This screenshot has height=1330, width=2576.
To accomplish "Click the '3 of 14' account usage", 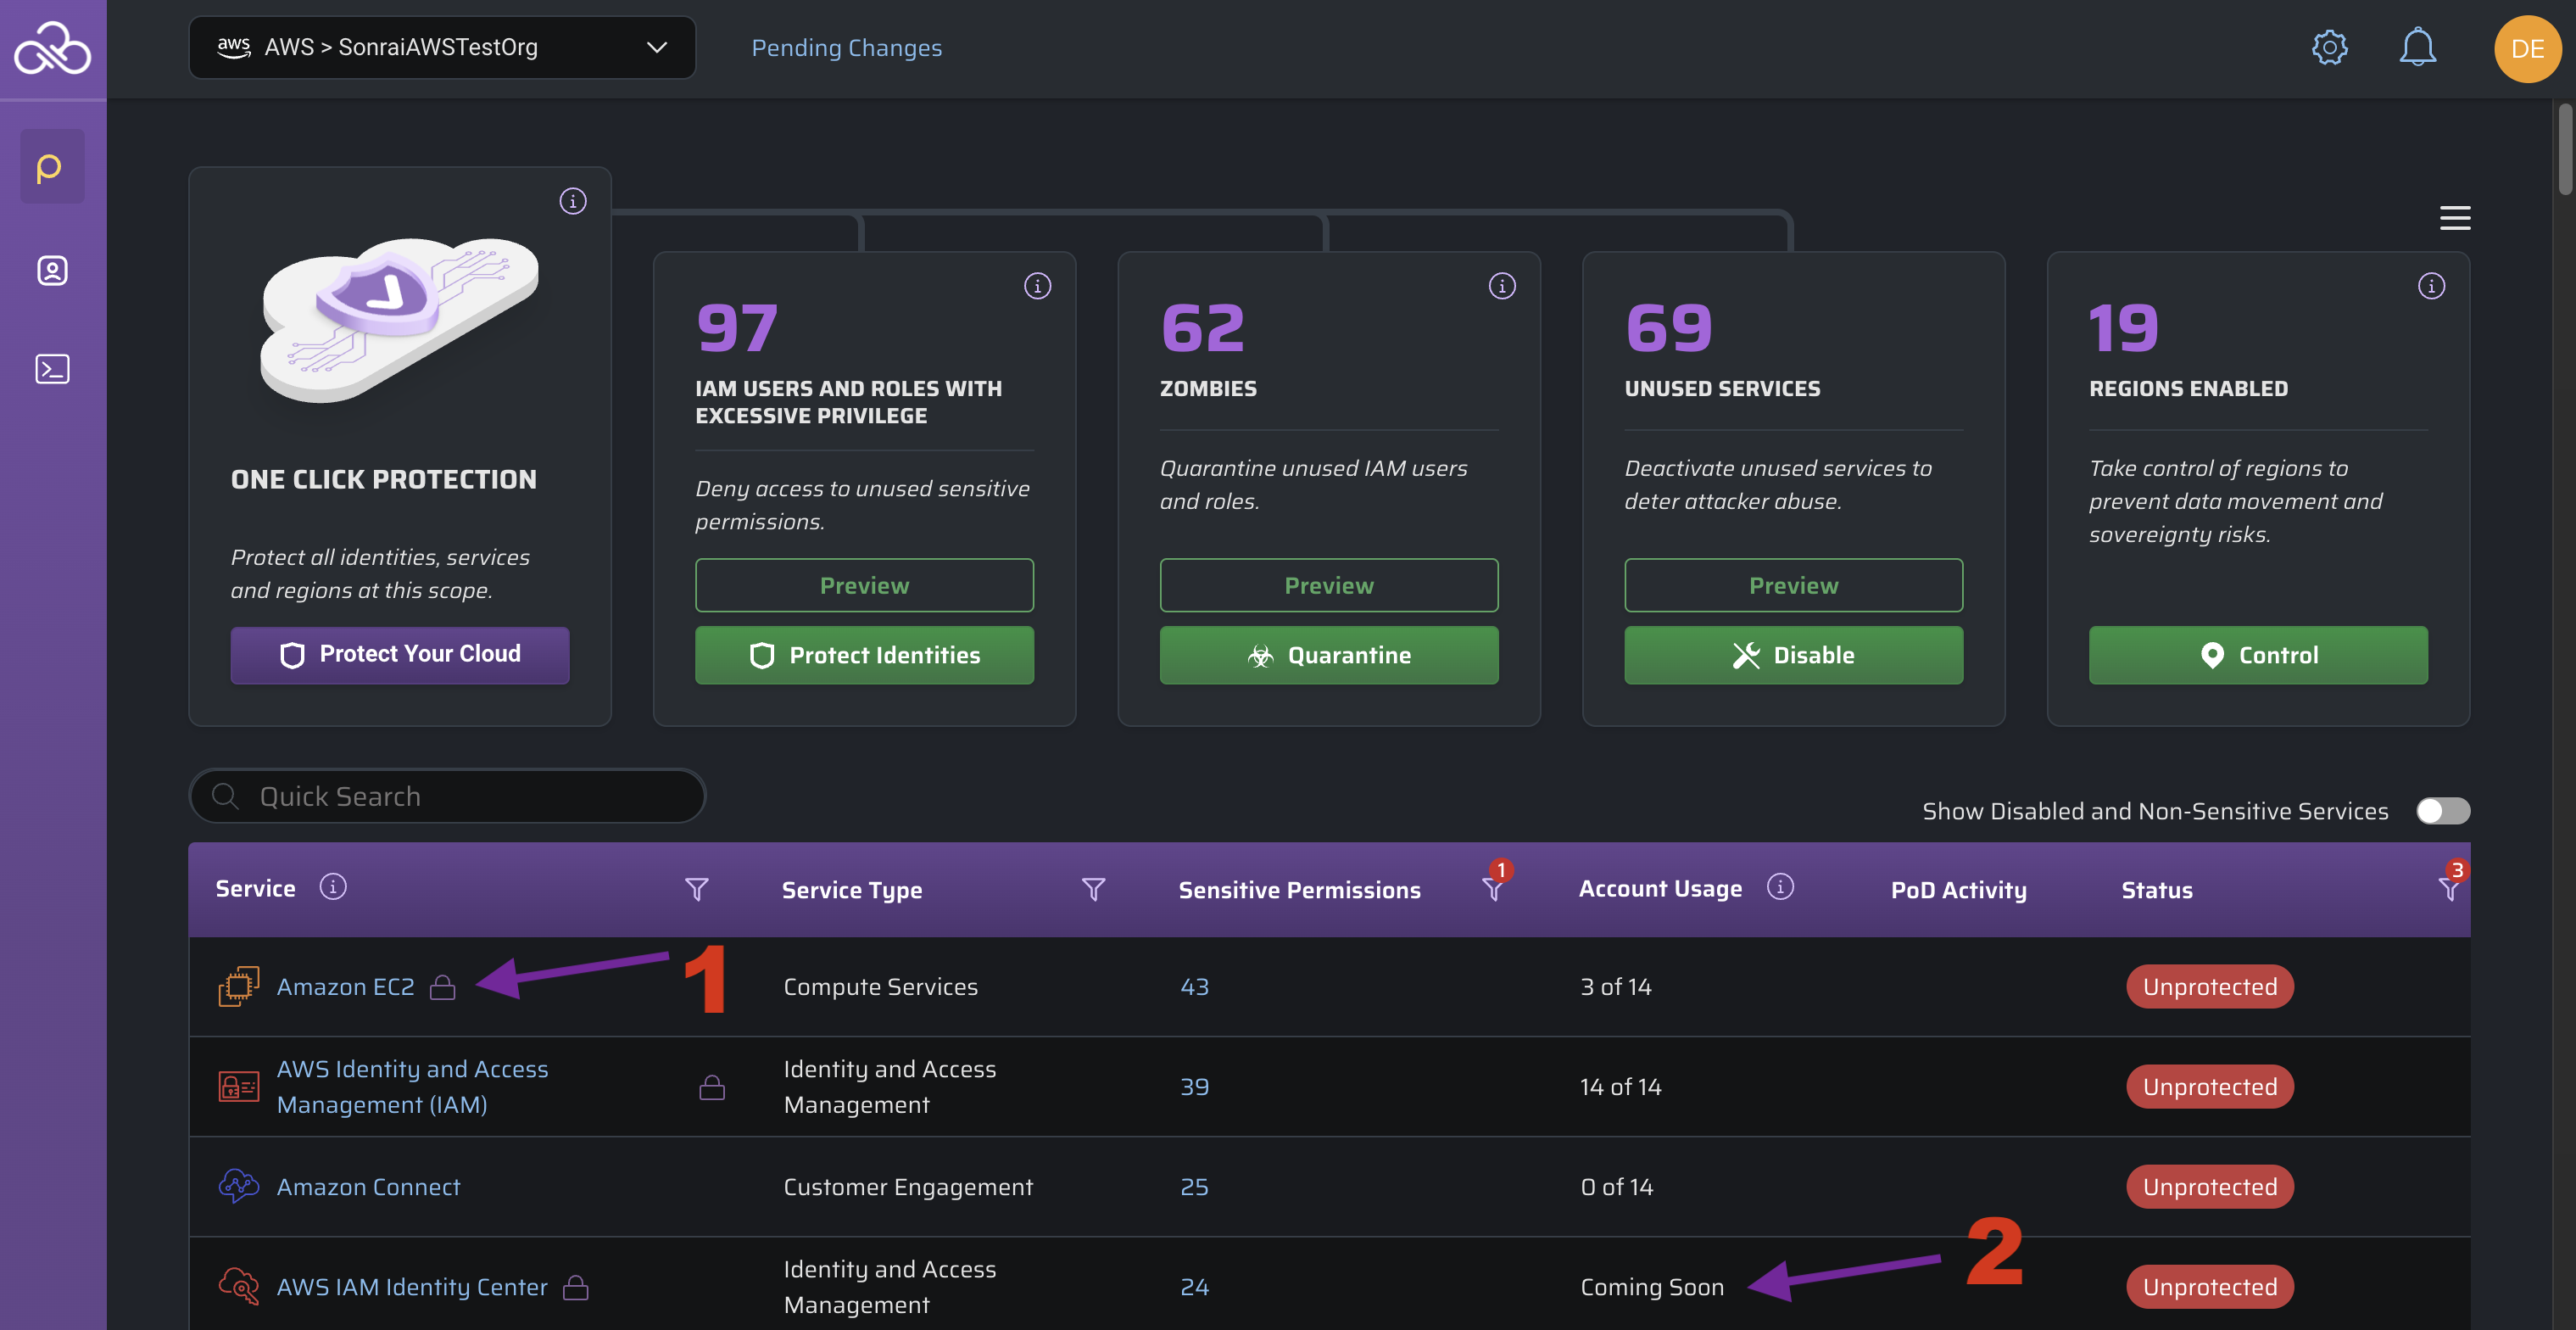I will pos(1615,987).
